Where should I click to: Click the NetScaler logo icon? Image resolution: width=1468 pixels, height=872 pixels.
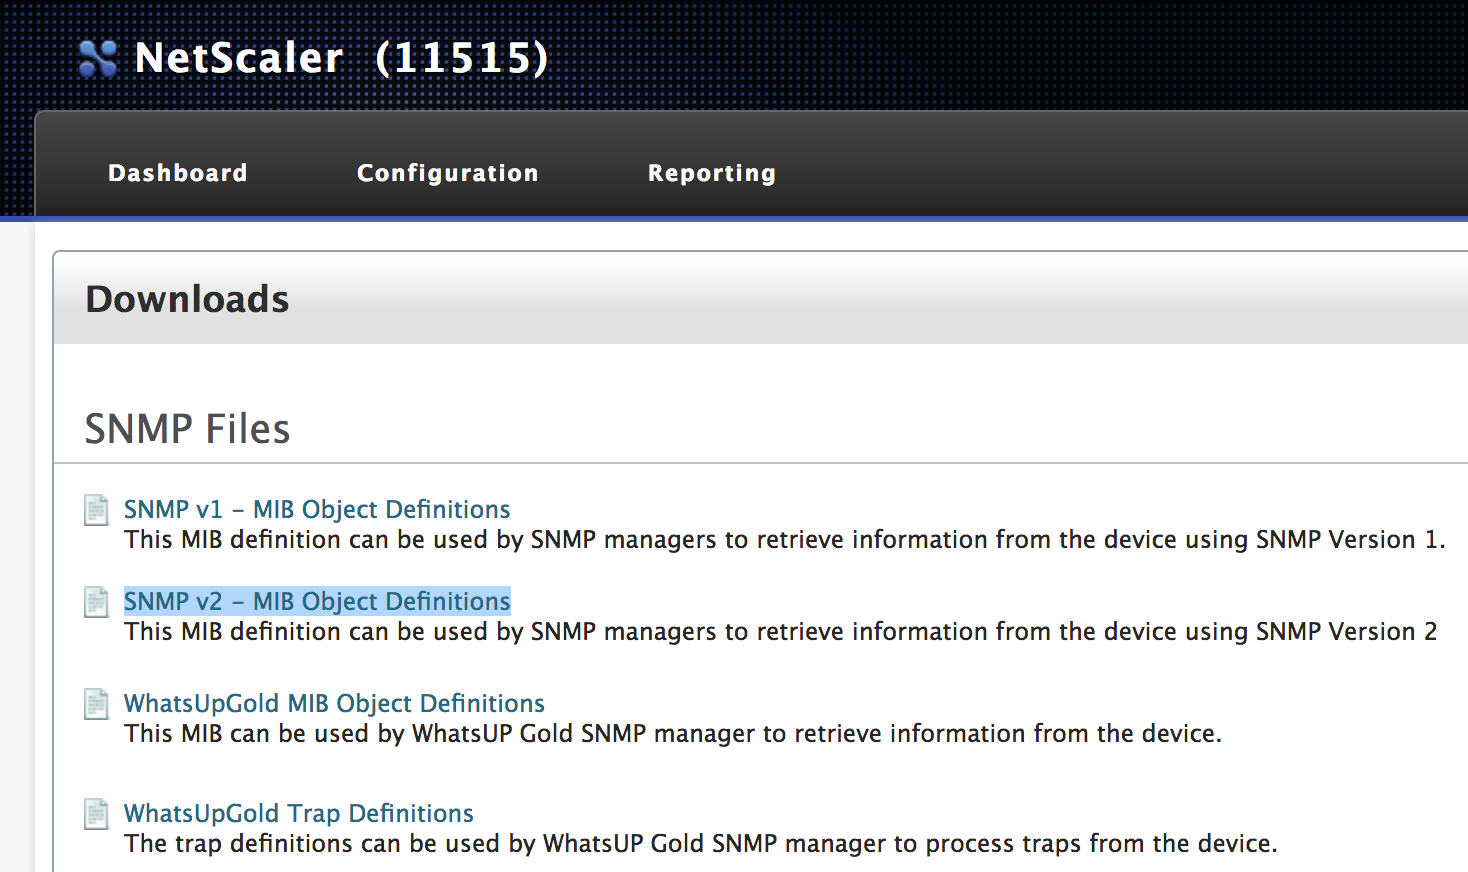point(97,57)
